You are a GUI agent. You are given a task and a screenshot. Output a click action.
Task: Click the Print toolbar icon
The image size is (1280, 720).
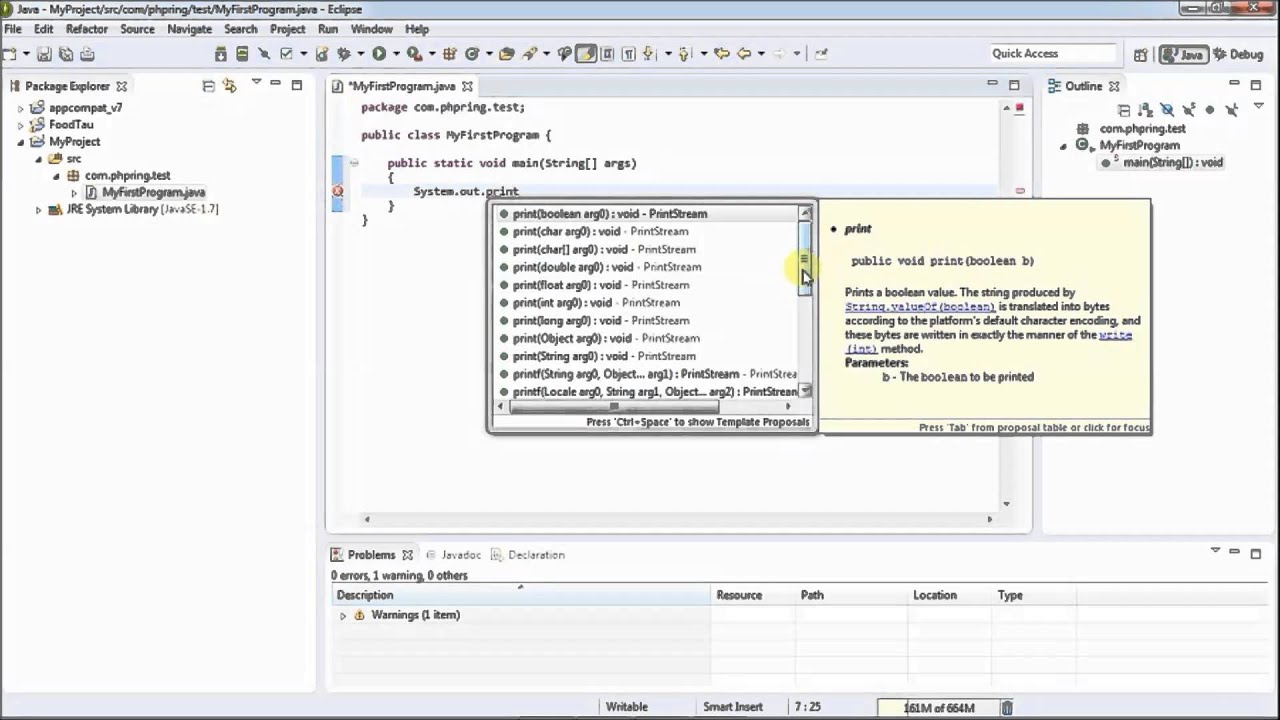[87, 54]
